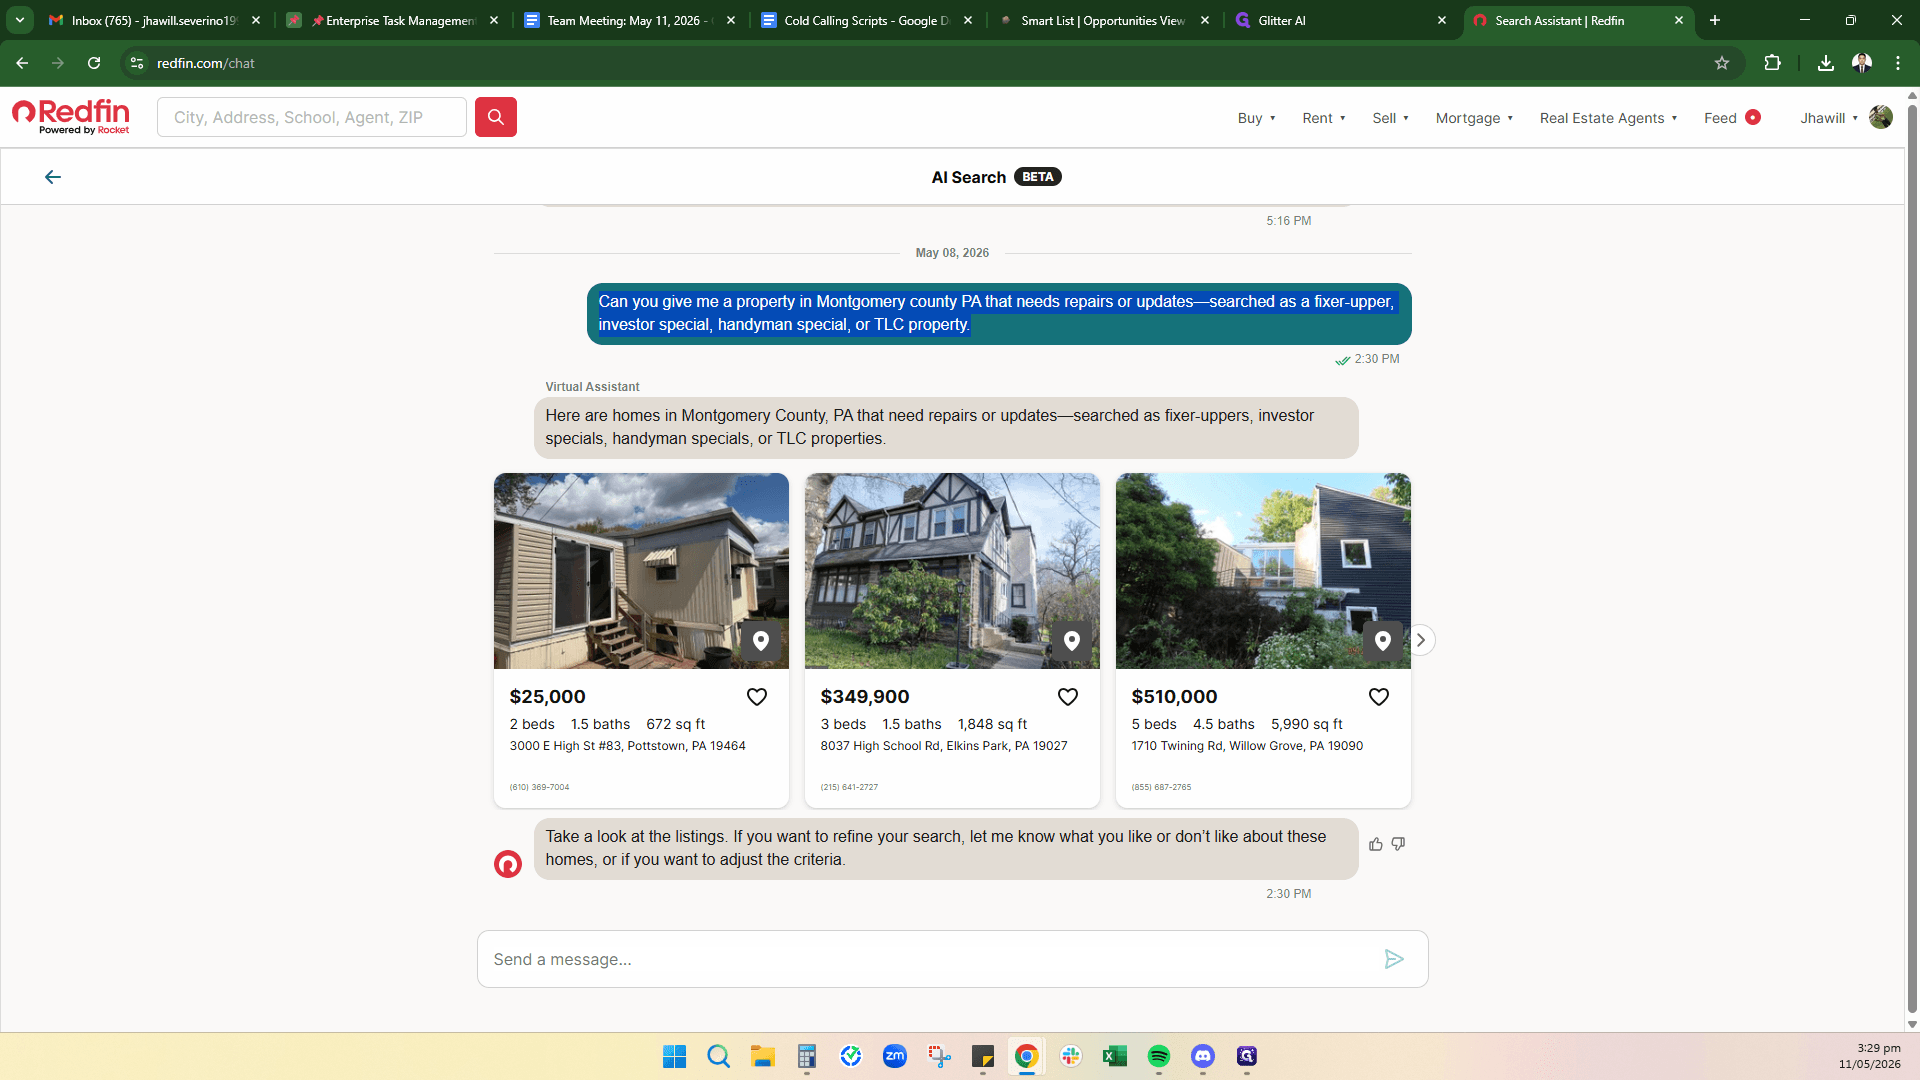Image resolution: width=1920 pixels, height=1080 pixels.
Task: Switch to Smart List Opportunities tab
Action: [x=1103, y=20]
